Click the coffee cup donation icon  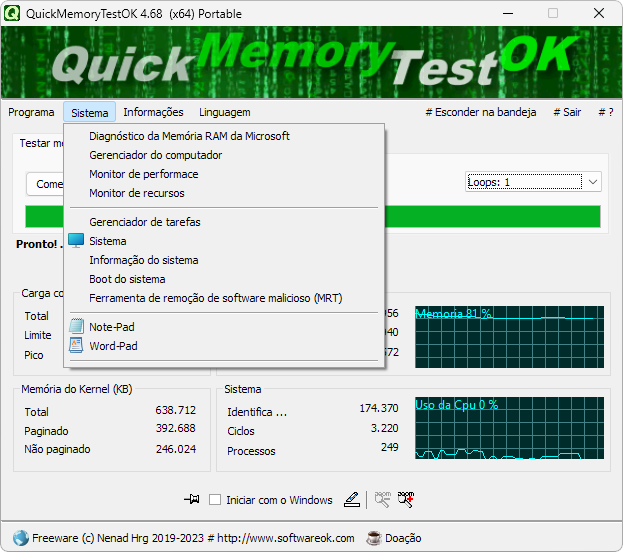click(x=373, y=538)
